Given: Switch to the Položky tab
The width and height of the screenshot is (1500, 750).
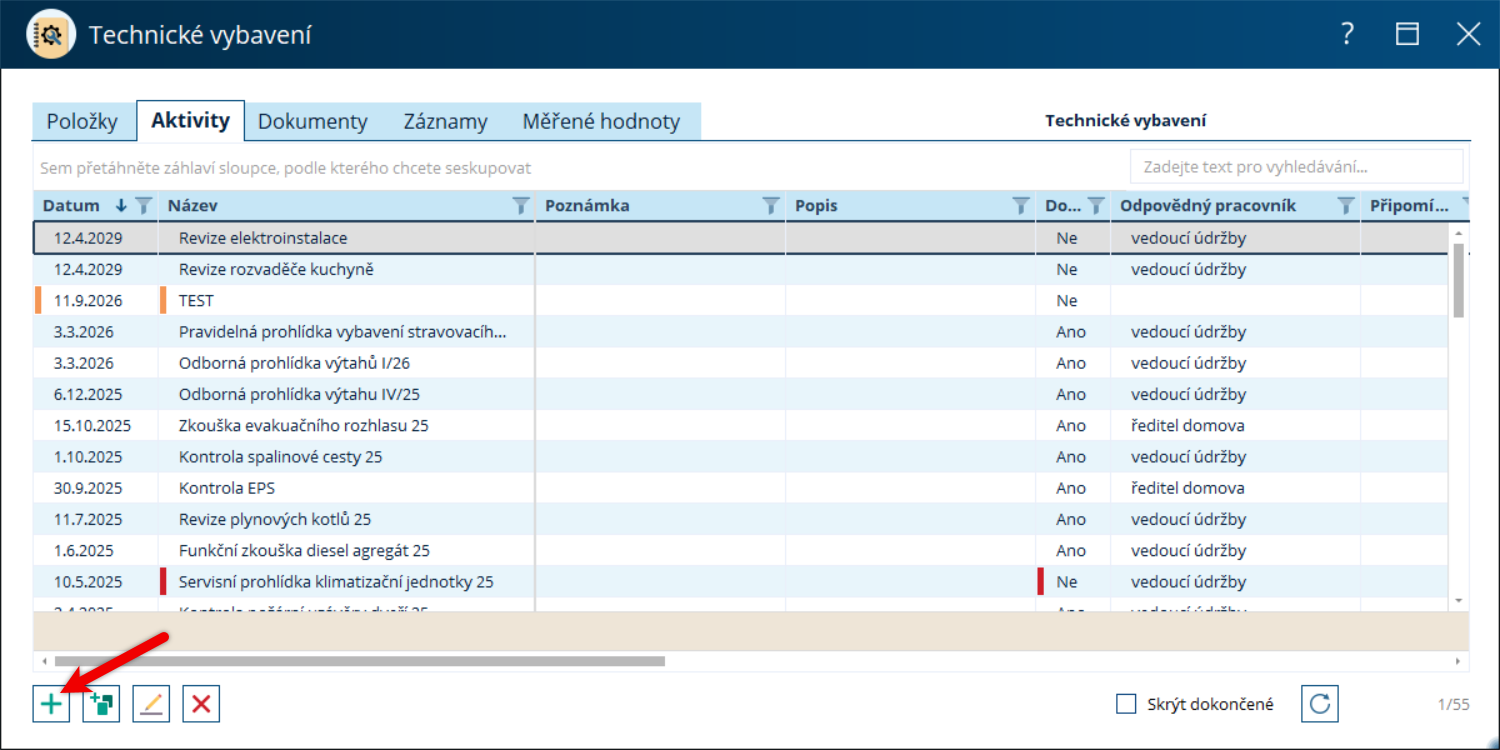Looking at the screenshot, I should (83, 122).
